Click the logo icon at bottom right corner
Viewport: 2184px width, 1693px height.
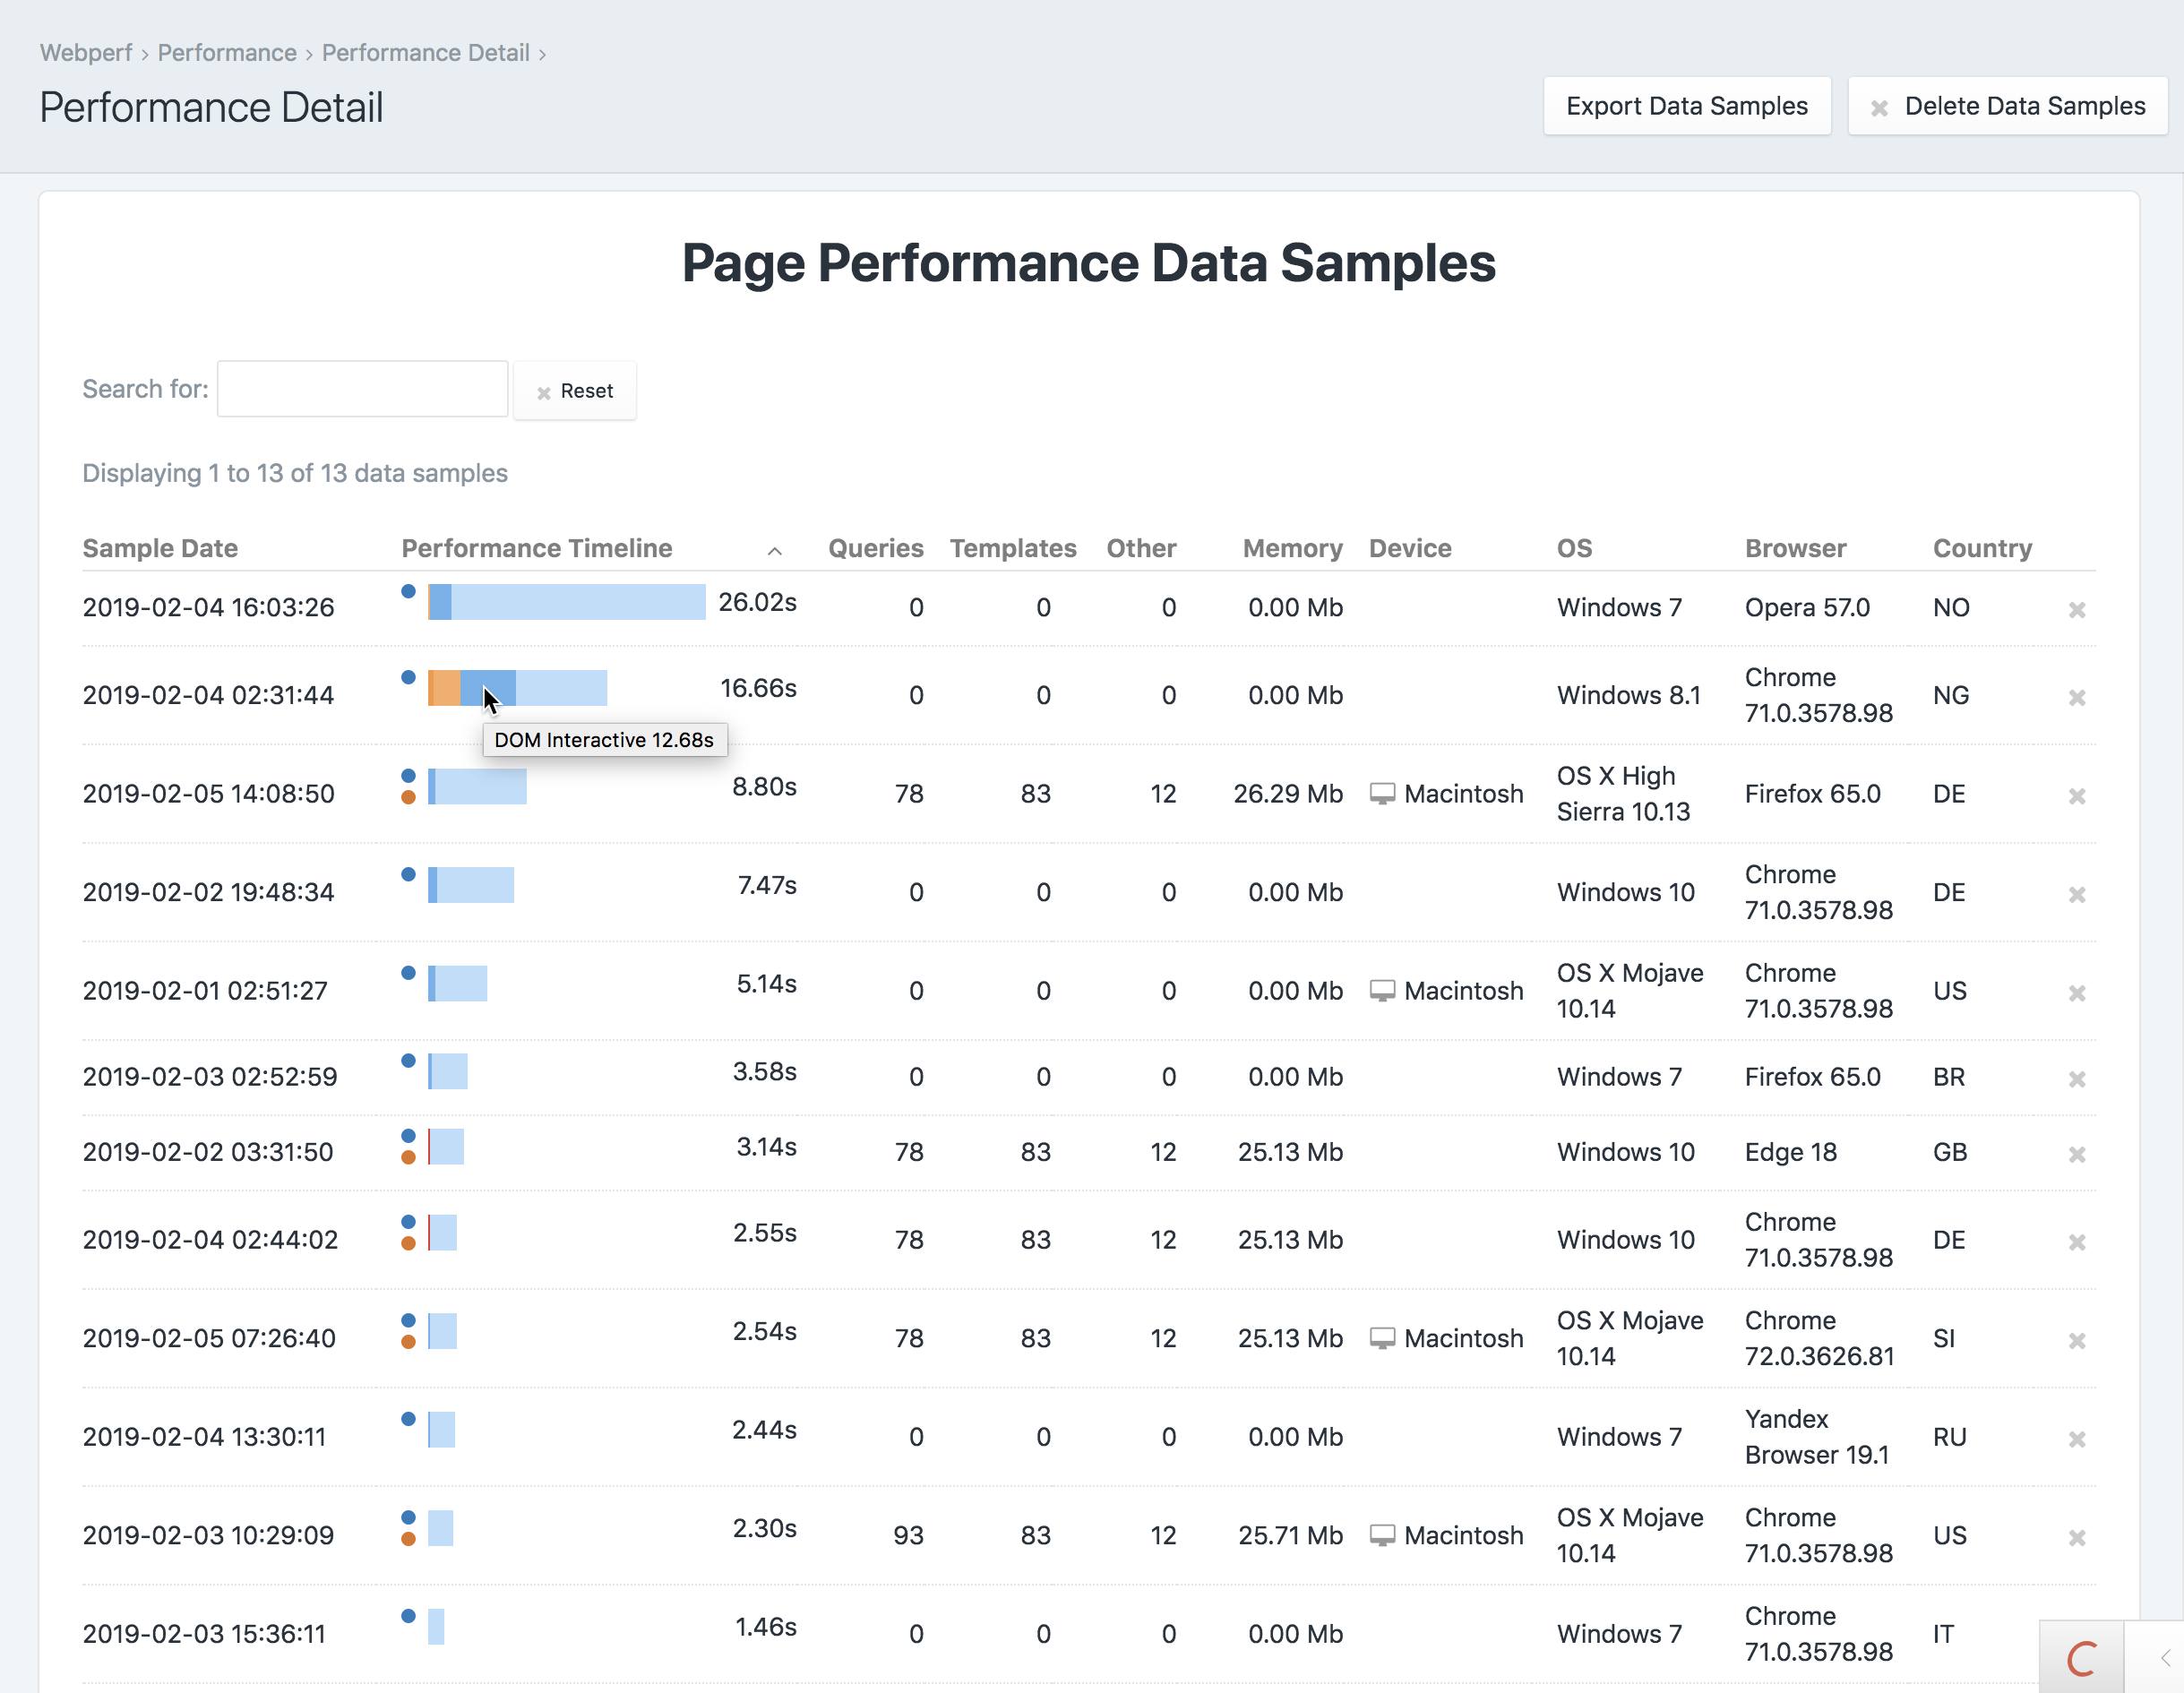[2082, 1657]
